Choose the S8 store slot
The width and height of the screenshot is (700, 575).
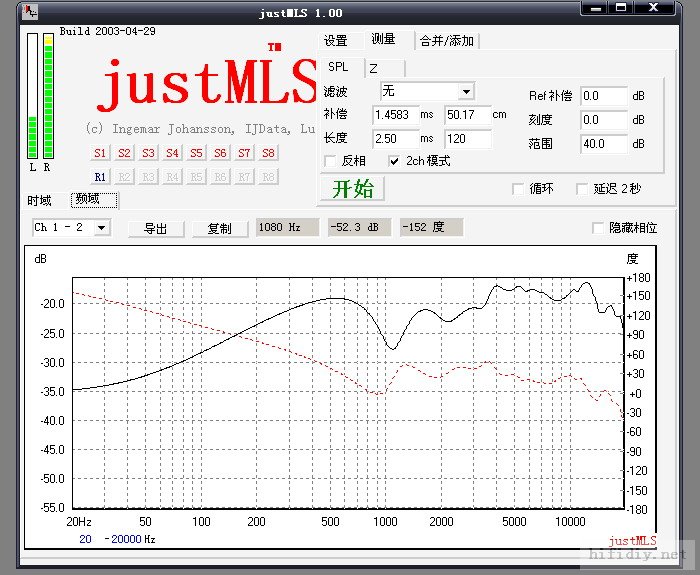click(x=268, y=153)
